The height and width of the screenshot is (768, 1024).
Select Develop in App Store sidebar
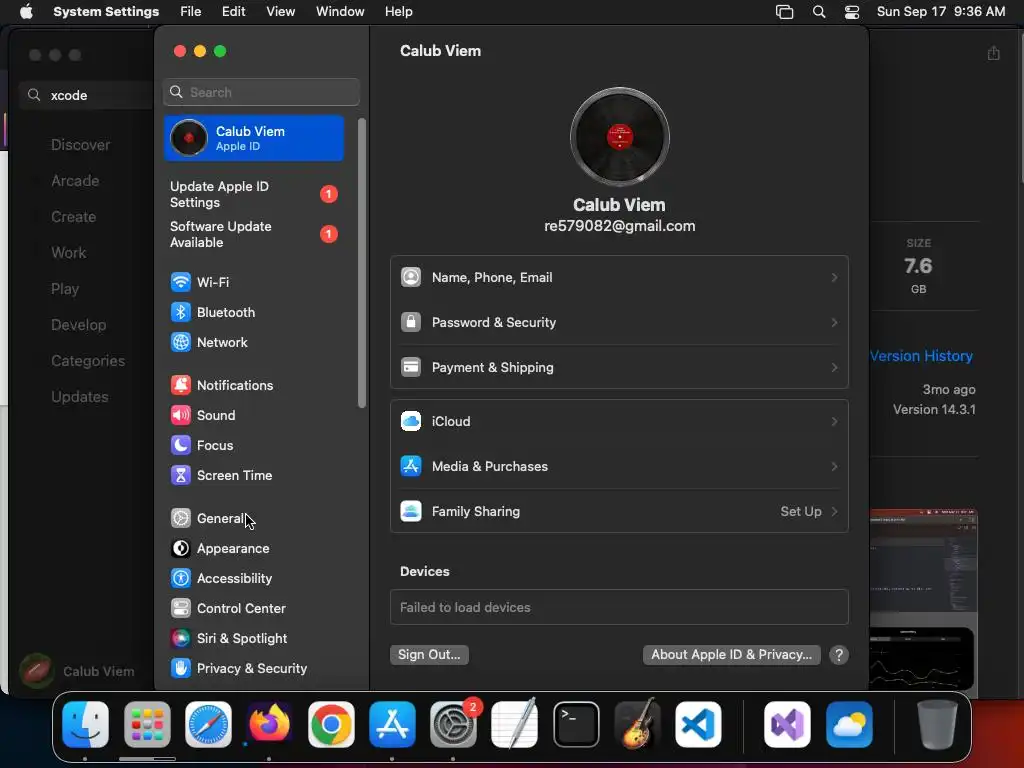pos(78,325)
